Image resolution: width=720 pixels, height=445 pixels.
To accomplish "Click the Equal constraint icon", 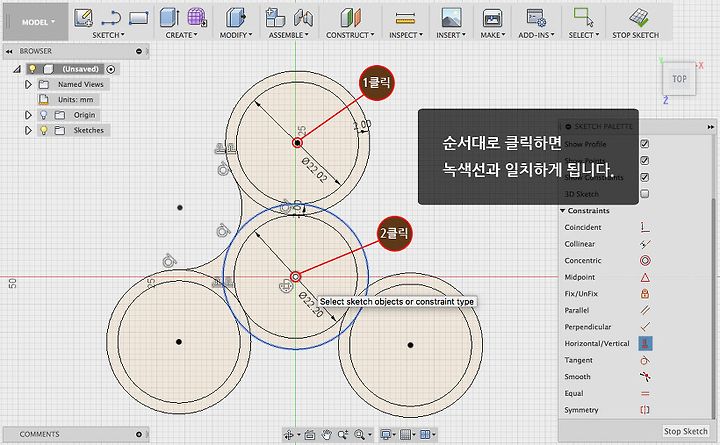I will coord(645,394).
